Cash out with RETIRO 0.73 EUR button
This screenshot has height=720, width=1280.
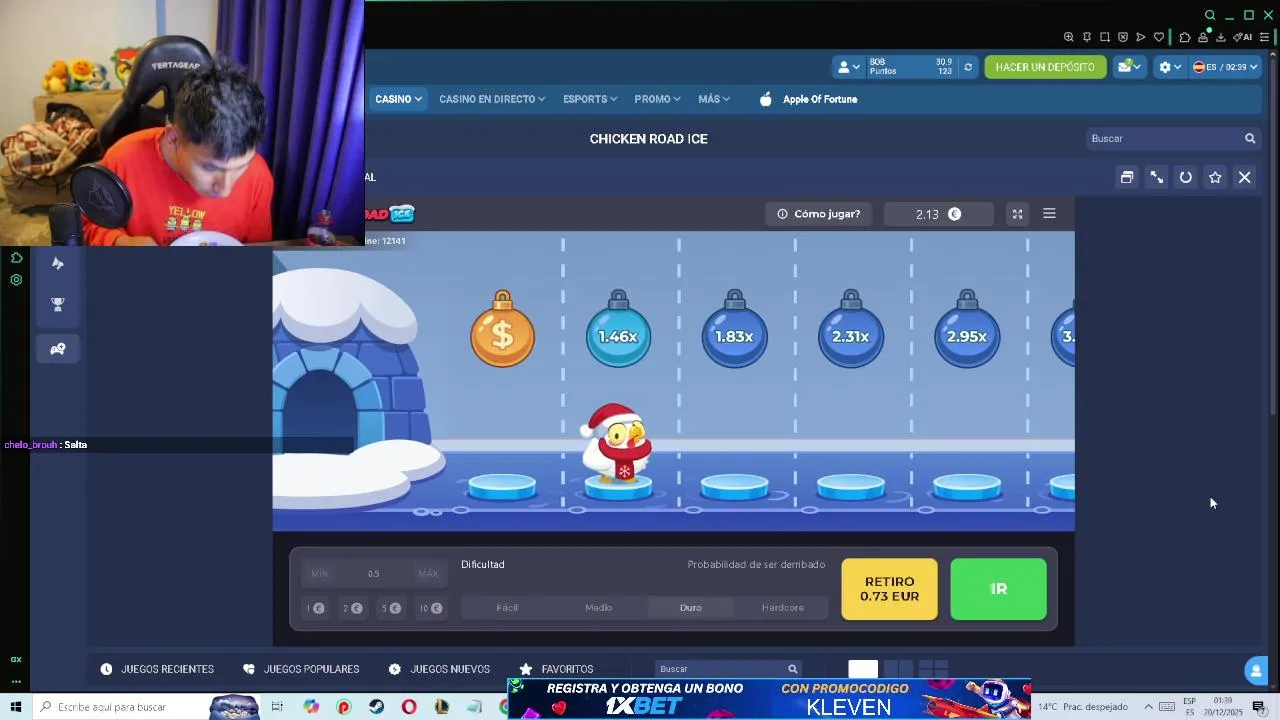pos(889,589)
